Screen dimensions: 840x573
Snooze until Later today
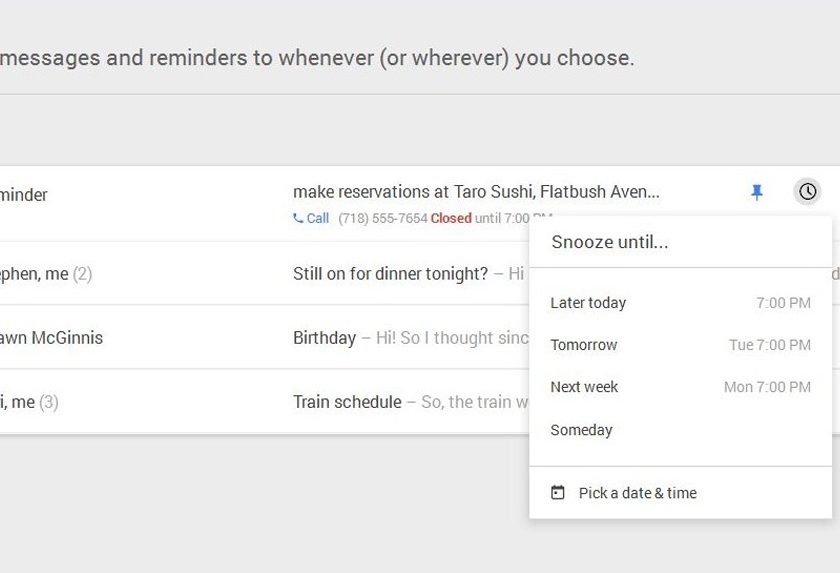(x=588, y=303)
